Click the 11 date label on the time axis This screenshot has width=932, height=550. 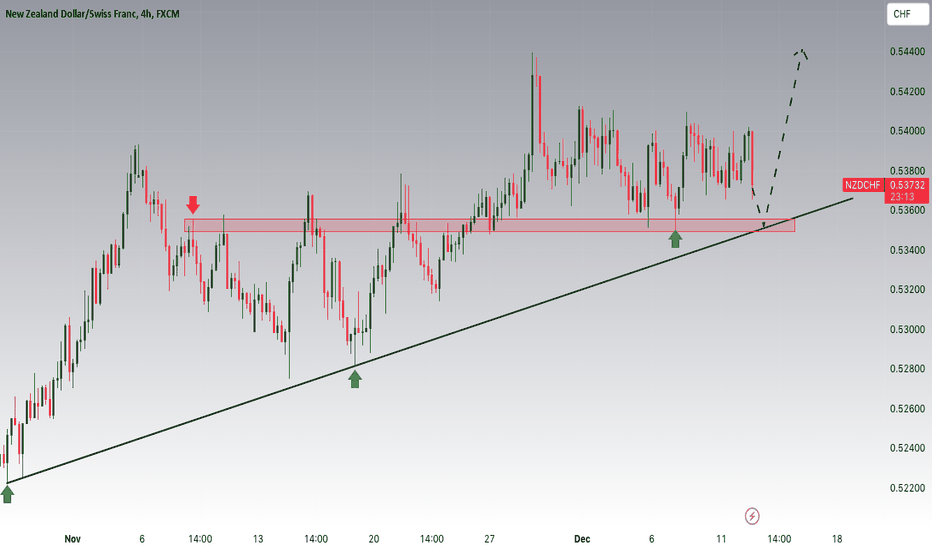tap(721, 539)
